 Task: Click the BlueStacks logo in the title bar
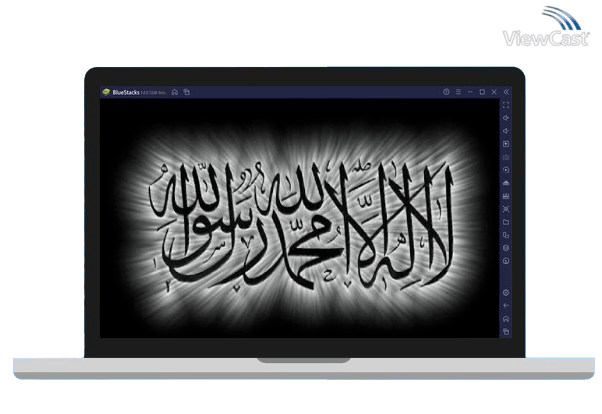(x=106, y=92)
